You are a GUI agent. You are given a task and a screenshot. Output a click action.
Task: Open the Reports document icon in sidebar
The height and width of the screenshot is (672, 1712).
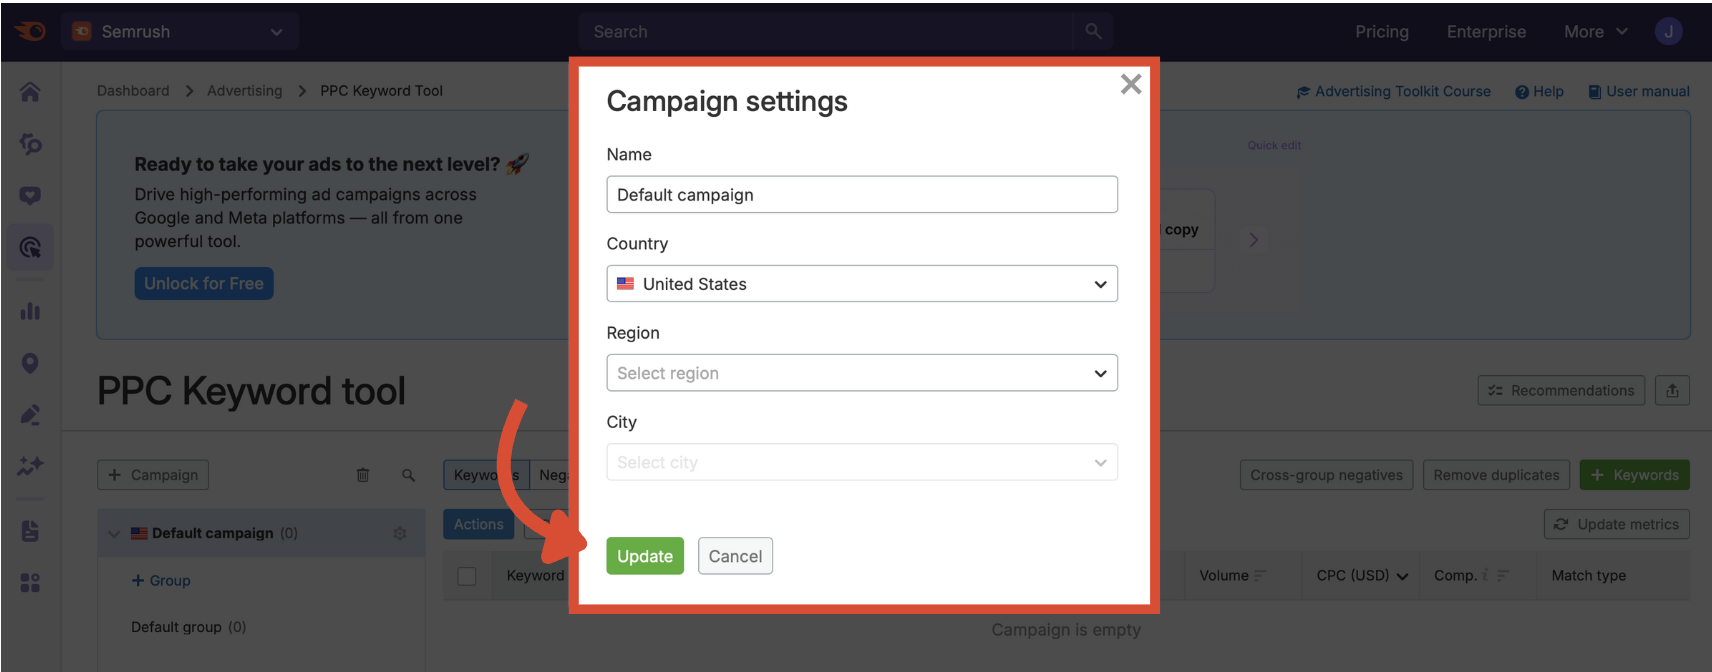pyautogui.click(x=30, y=531)
